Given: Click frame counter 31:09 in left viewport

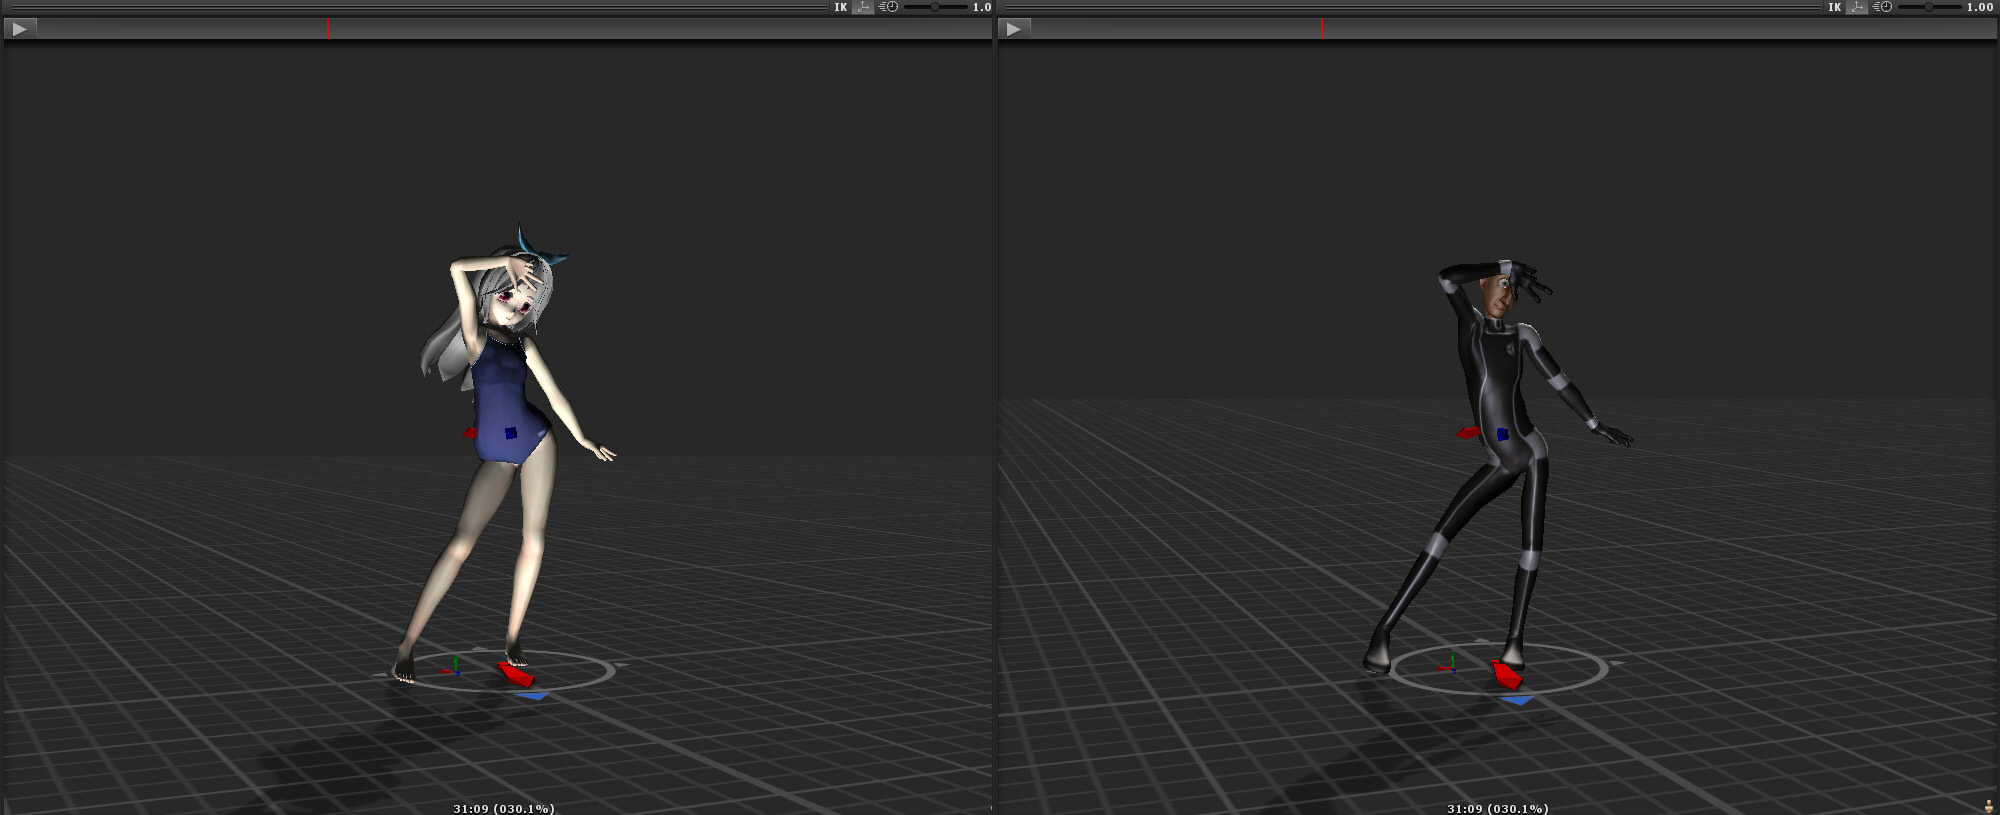Looking at the screenshot, I should (504, 808).
